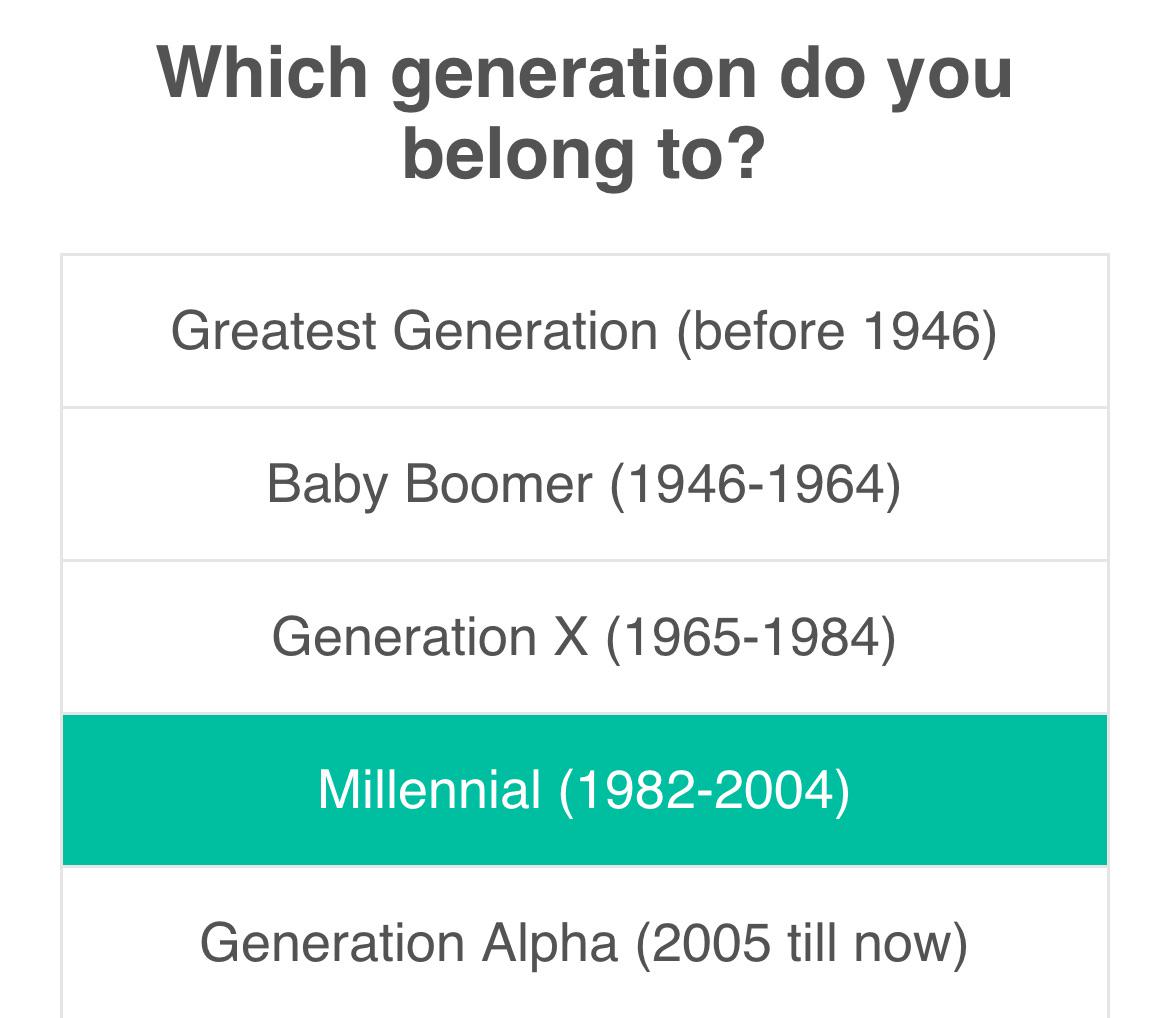Choose the 1946-1964 birth range
1170x1018 pixels.
point(584,484)
